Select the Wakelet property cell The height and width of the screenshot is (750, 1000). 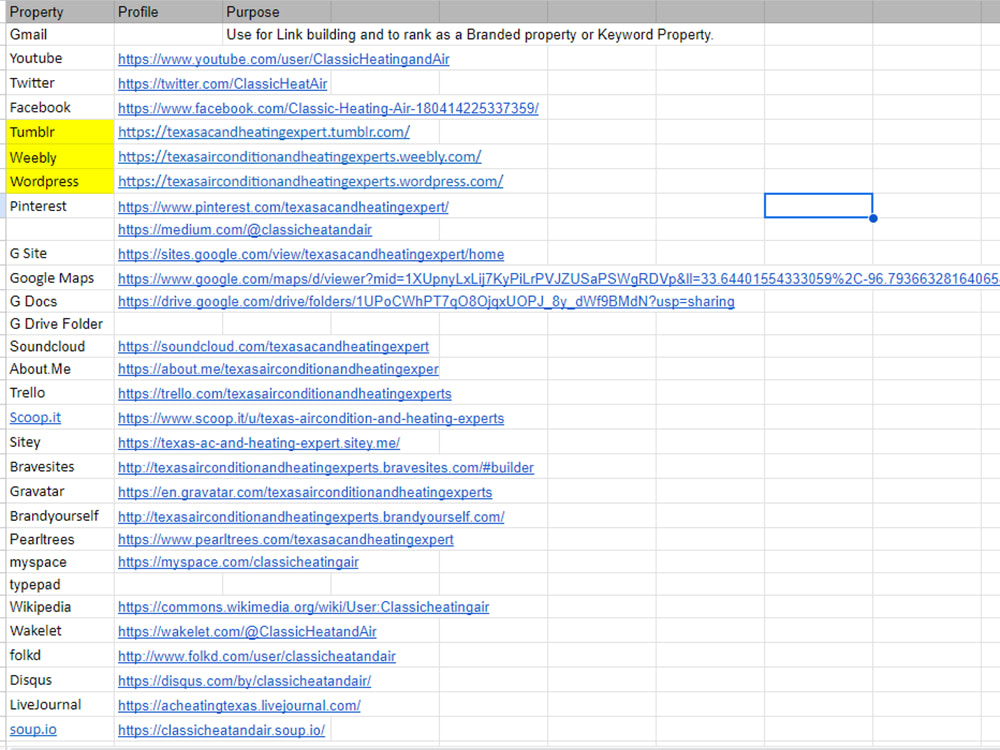click(x=60, y=631)
